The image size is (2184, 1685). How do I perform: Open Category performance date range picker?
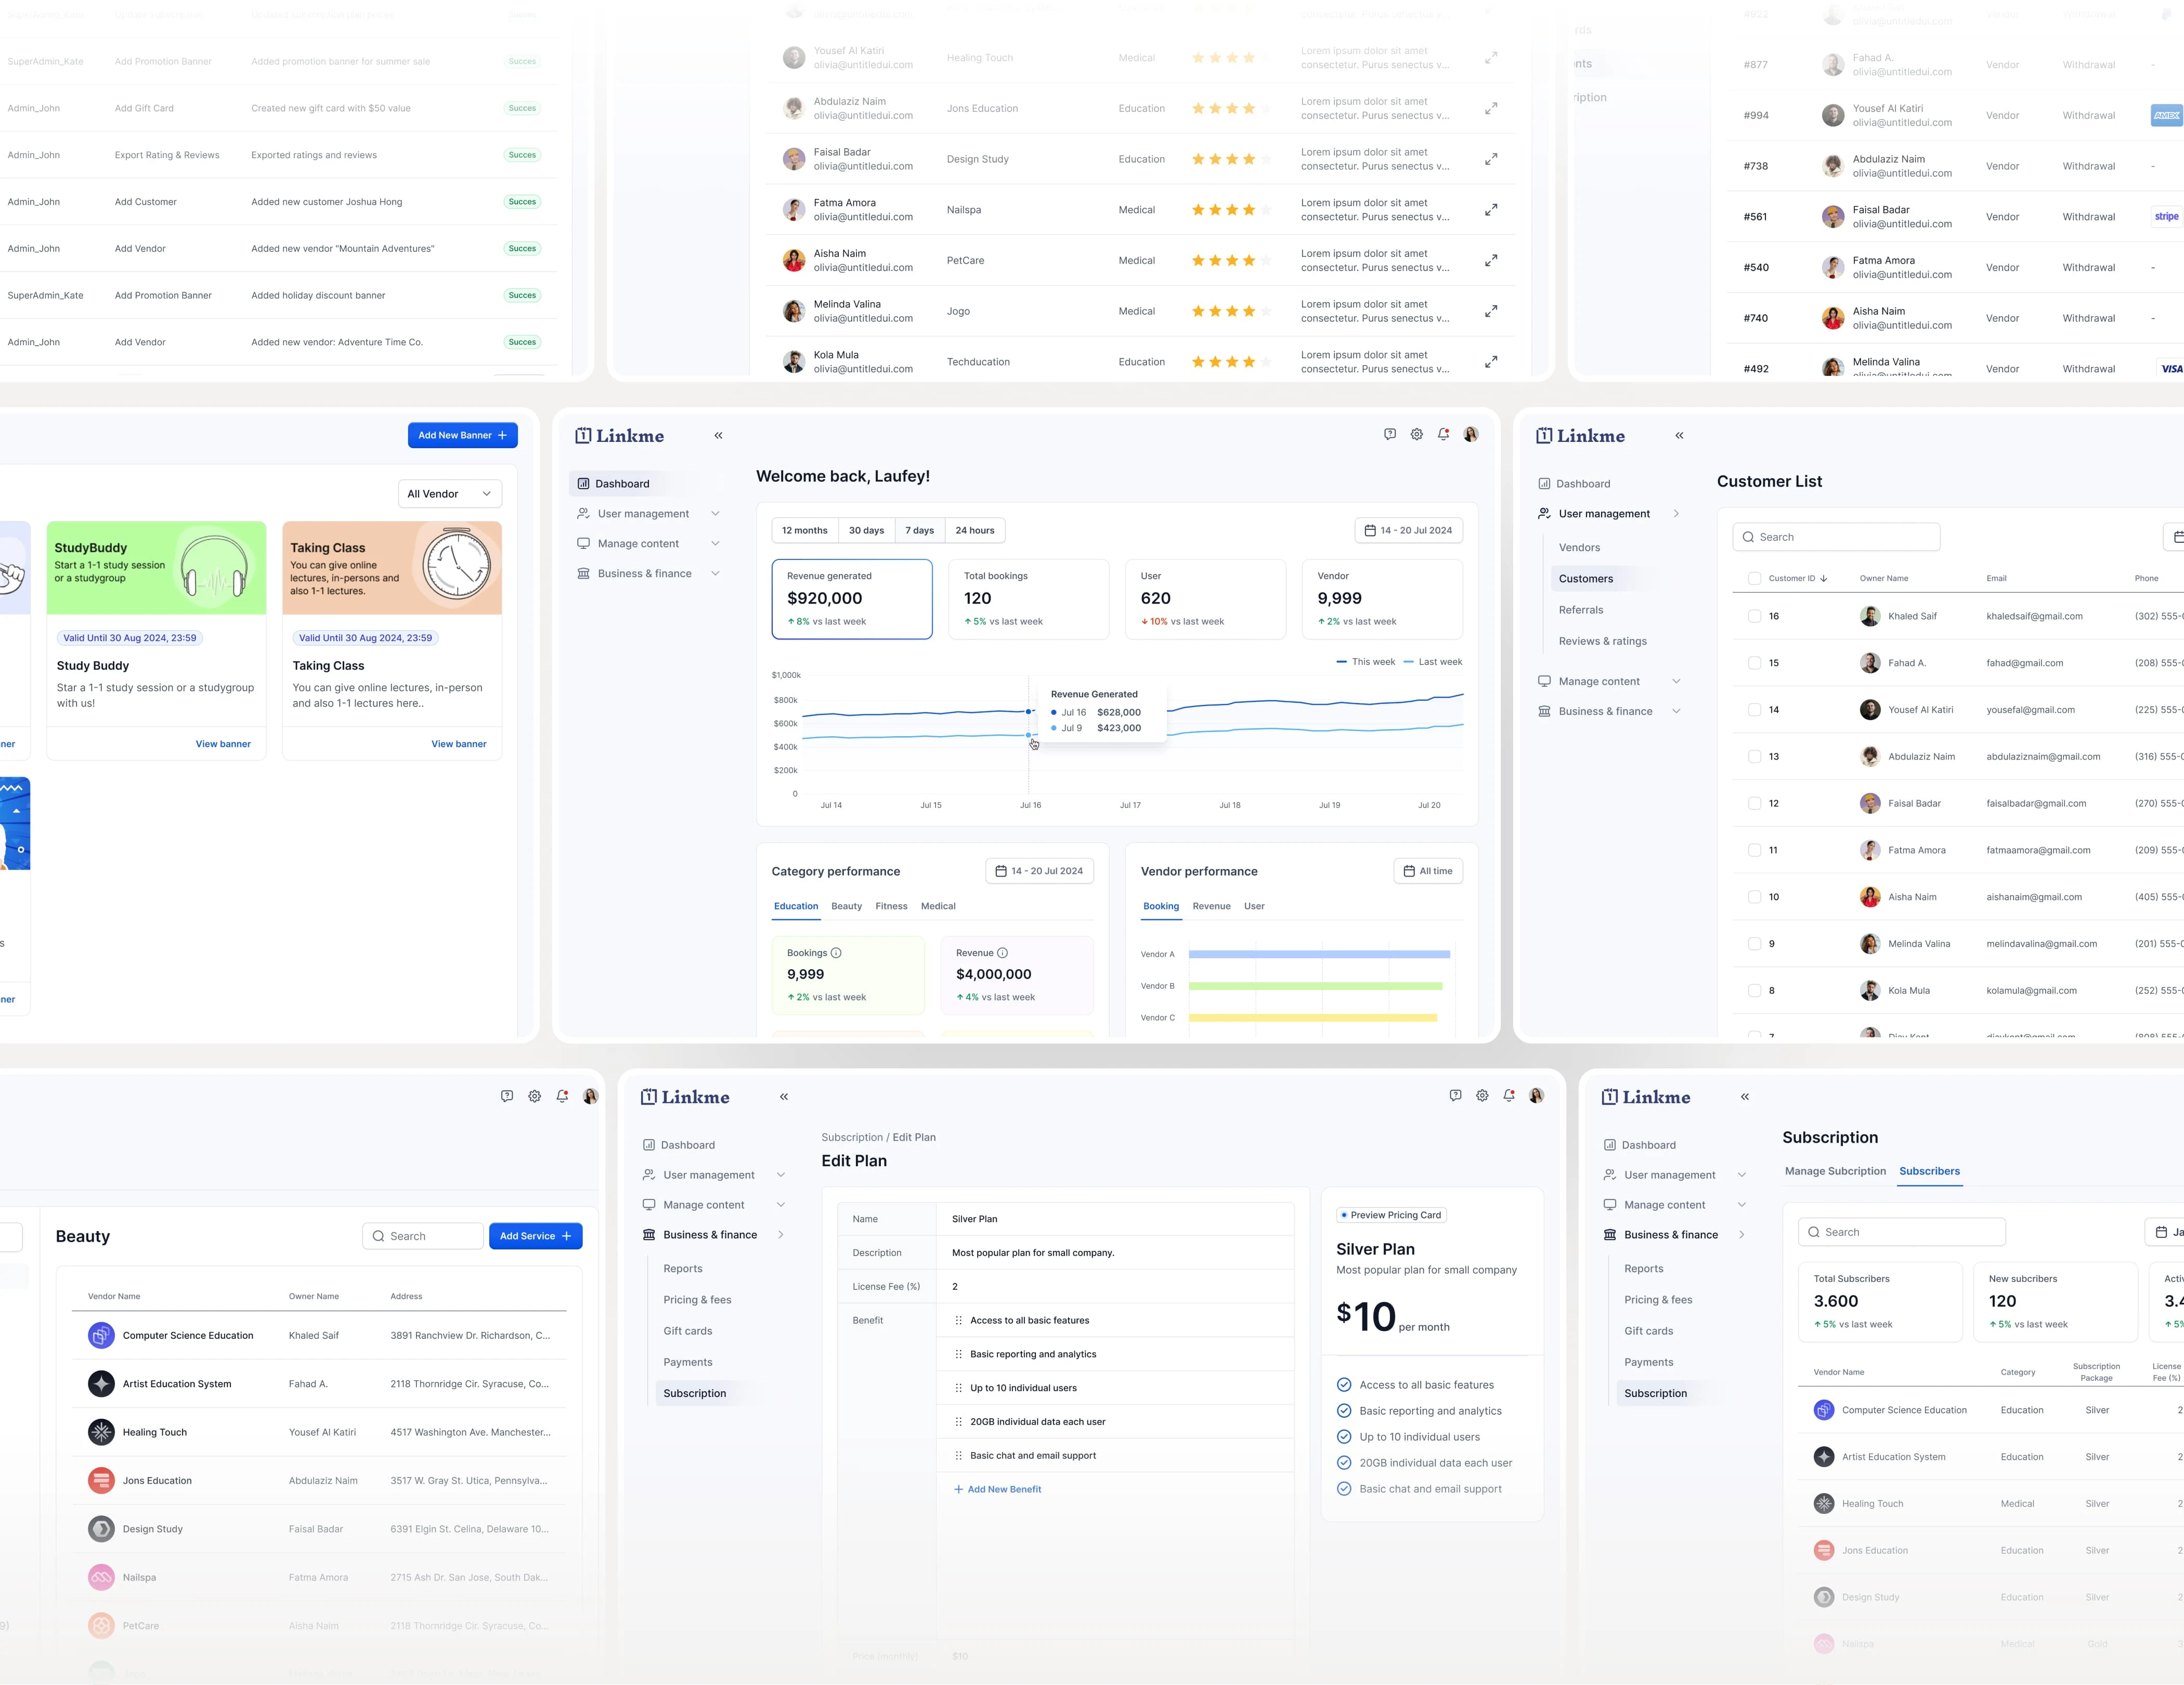click(x=1040, y=871)
